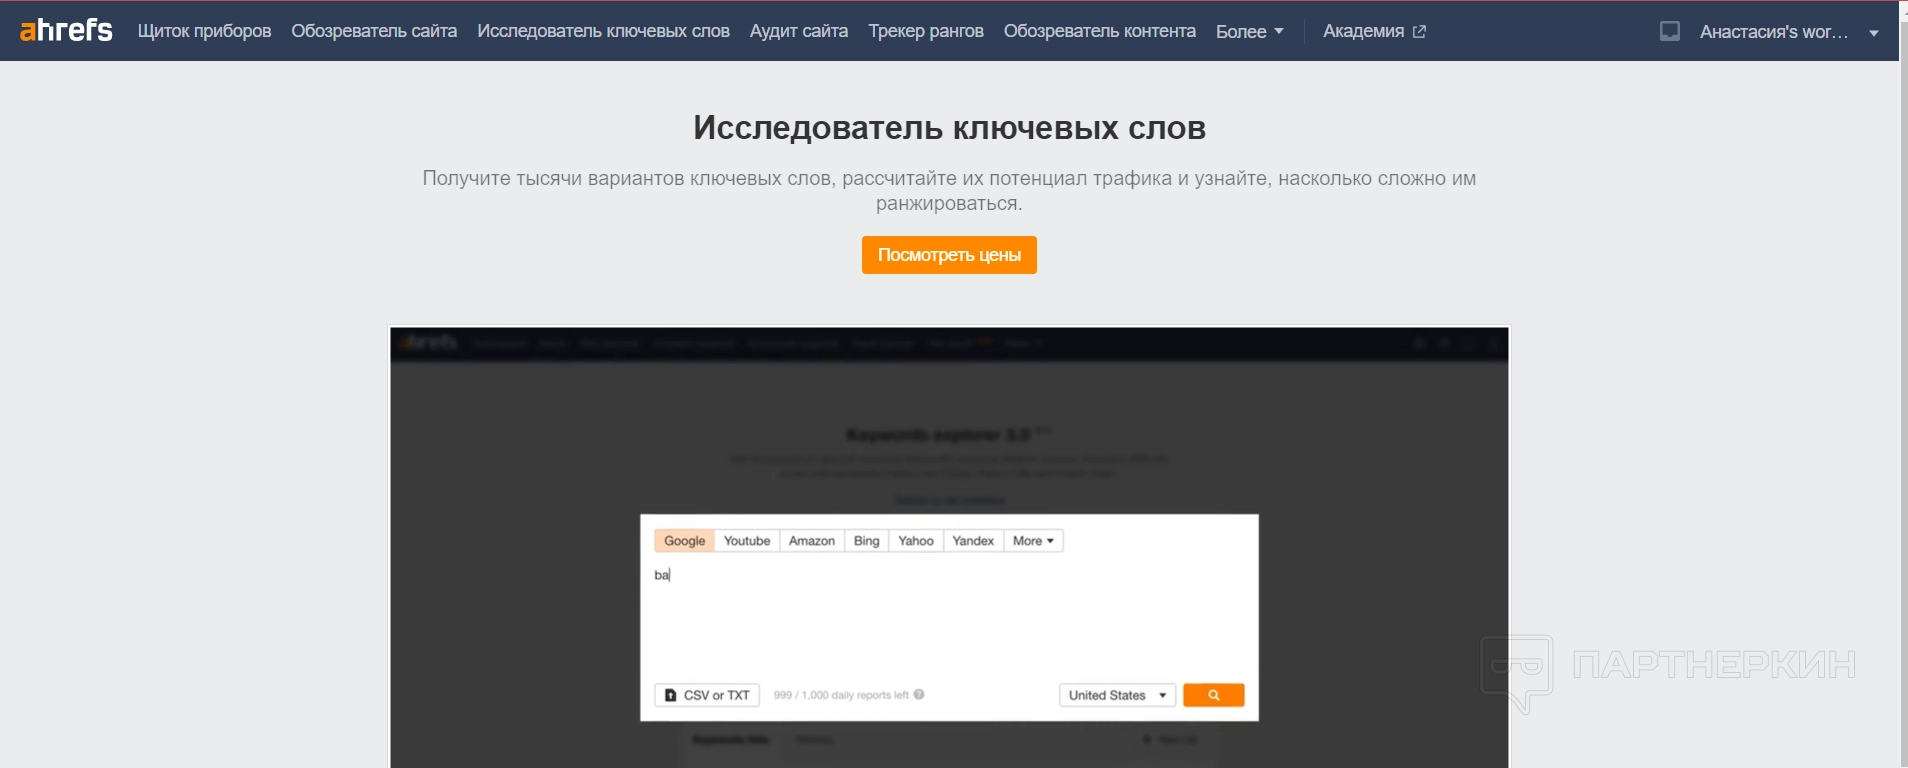This screenshot has width=1908, height=768.
Task: Open Щиток приборов in the navigation
Action: [x=204, y=31]
